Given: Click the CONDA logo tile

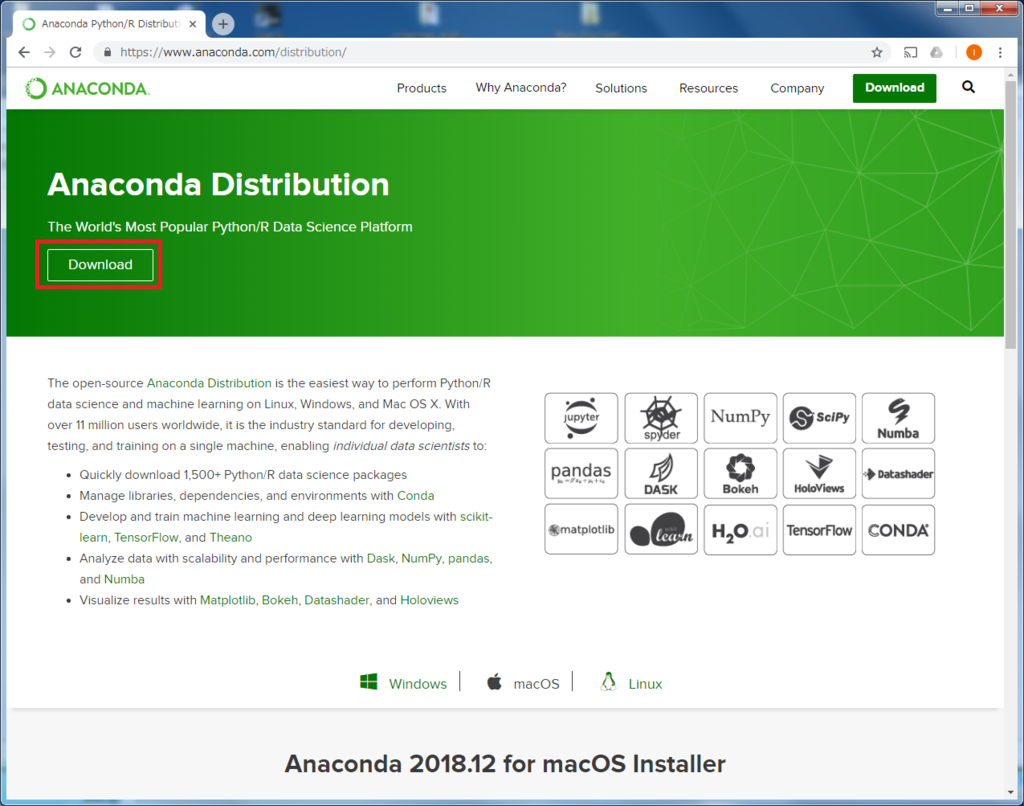Looking at the screenshot, I should pyautogui.click(x=898, y=530).
